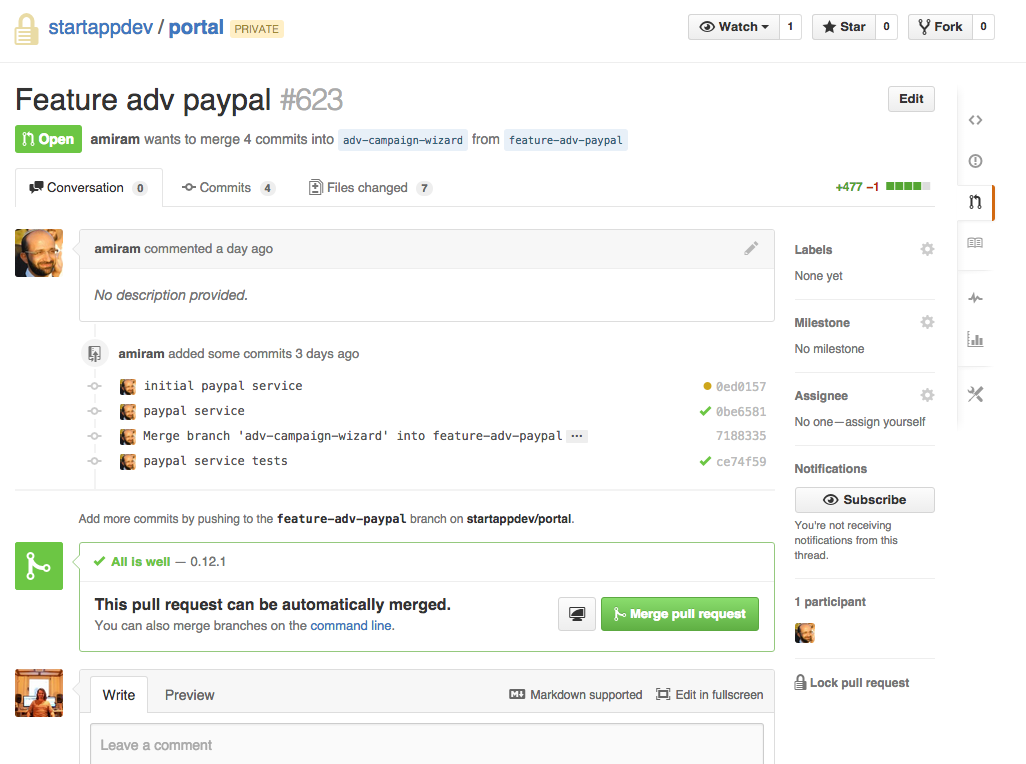Fork the repository
Screen dimensions: 1026x764
coord(940,27)
